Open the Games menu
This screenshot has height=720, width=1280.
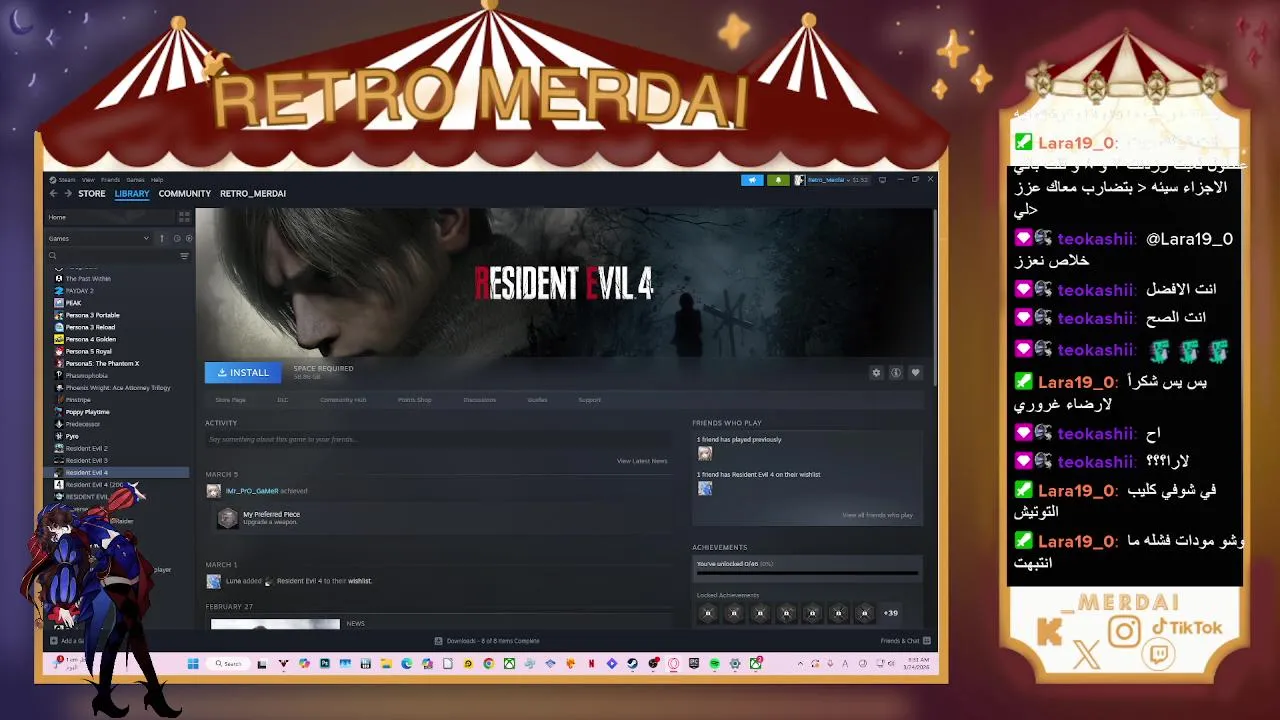coord(135,180)
